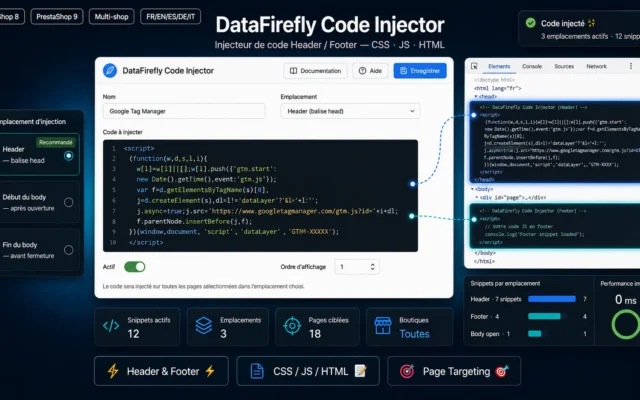The width and height of the screenshot is (640, 400).
Task: Click the PrestaShop 9 badge
Action: 57,17
